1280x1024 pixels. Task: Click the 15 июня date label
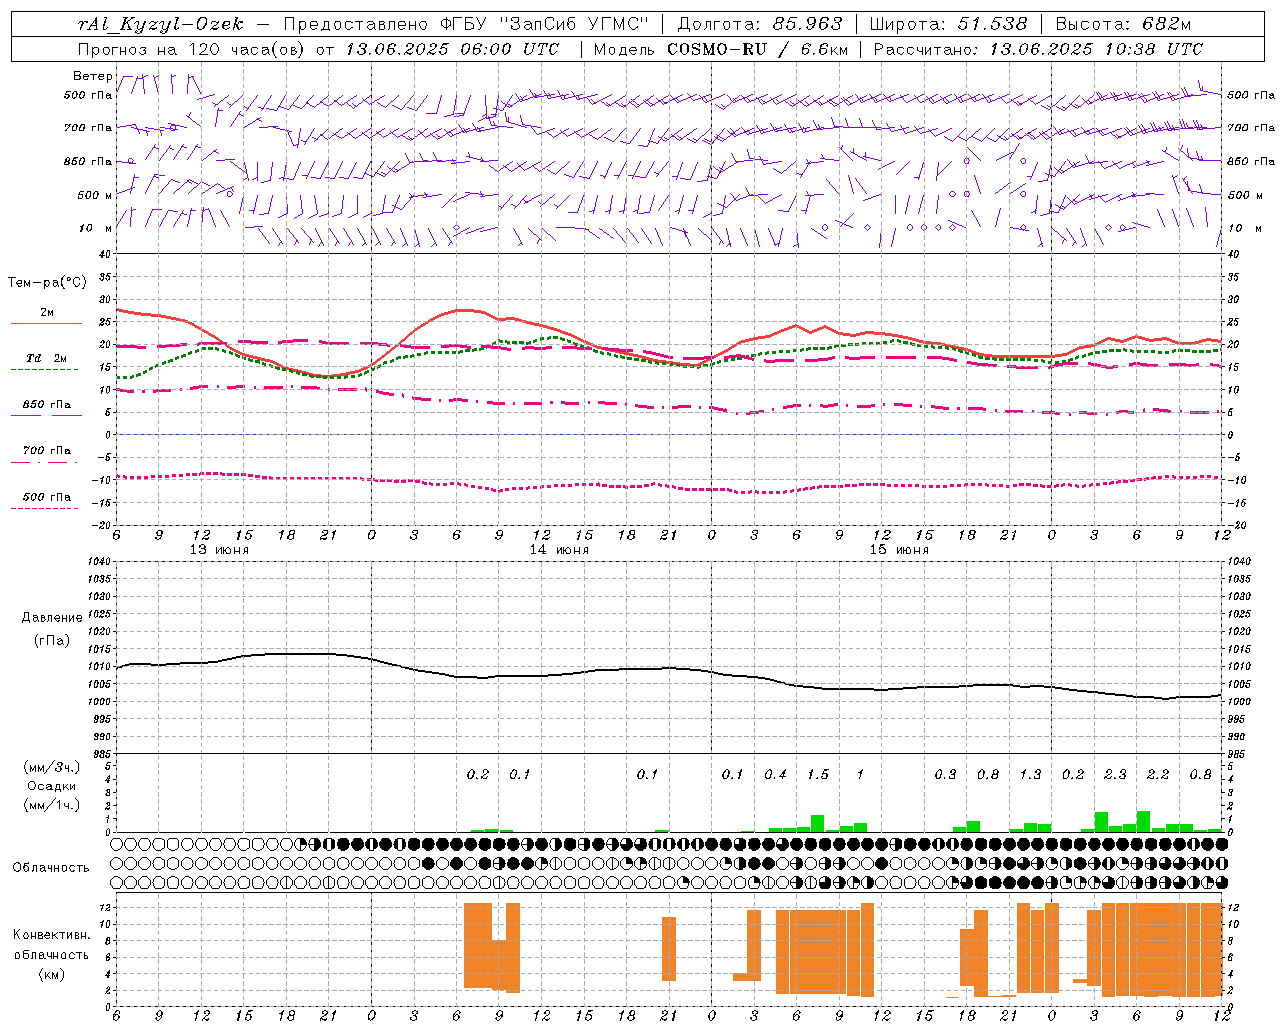[899, 550]
